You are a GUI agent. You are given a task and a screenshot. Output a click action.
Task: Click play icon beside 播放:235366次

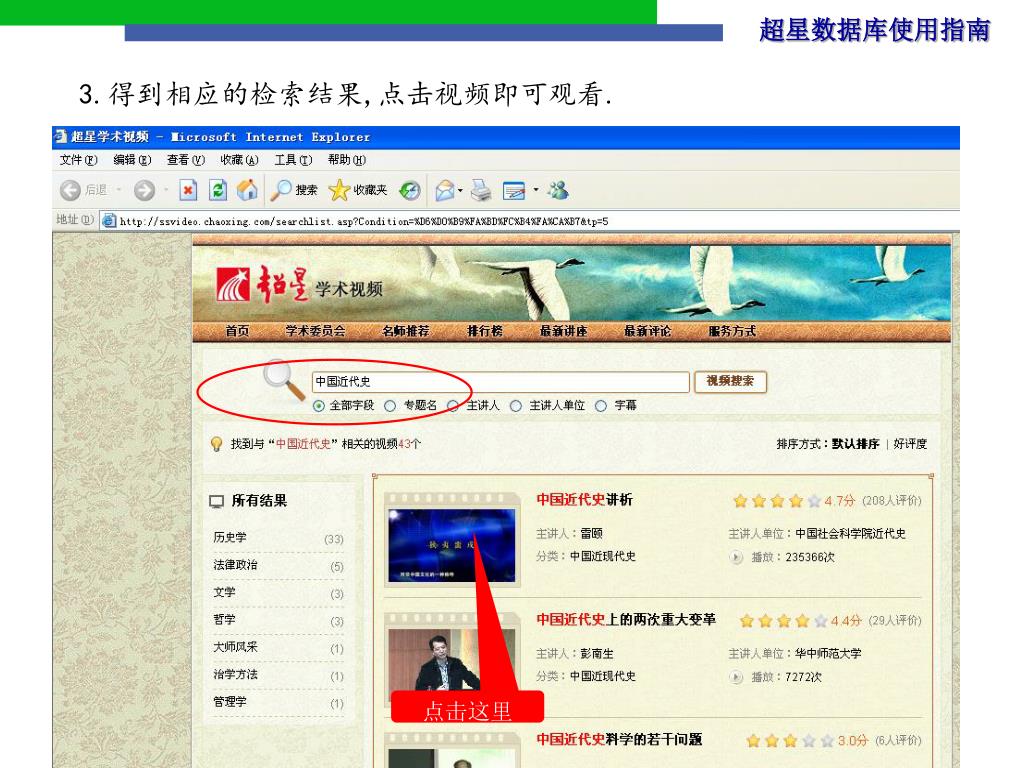click(736, 558)
